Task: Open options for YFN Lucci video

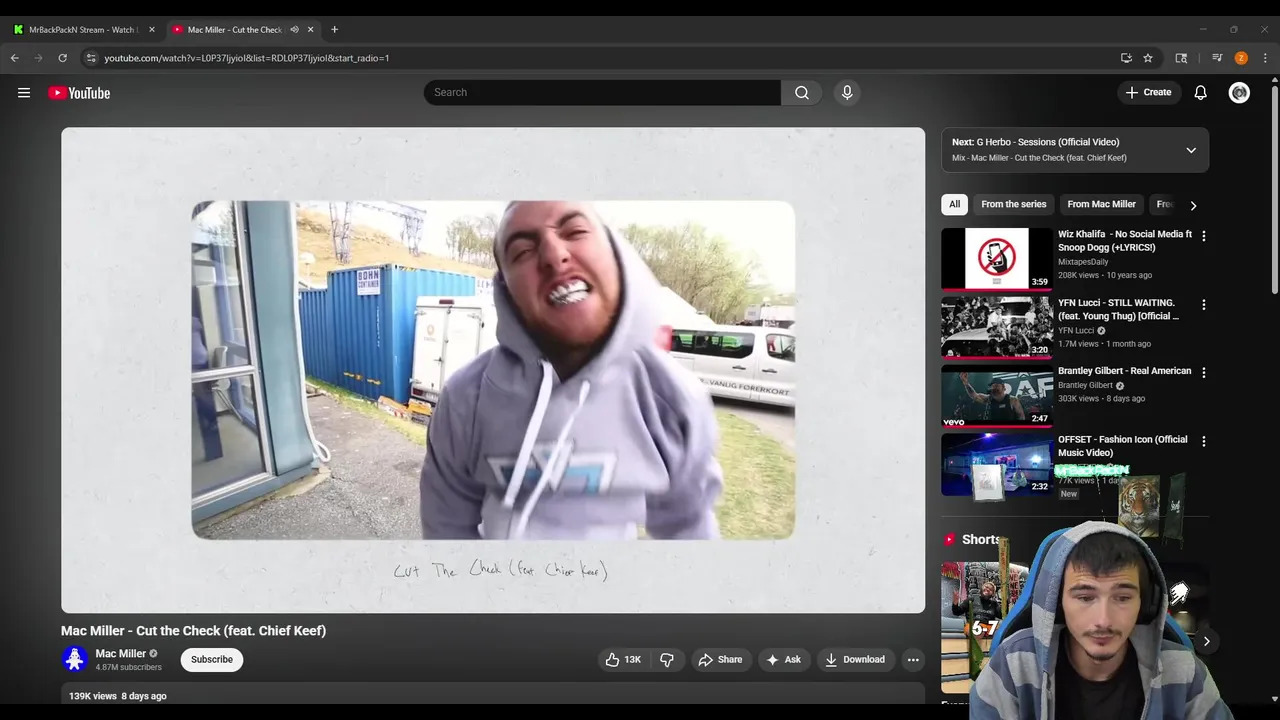Action: click(x=1204, y=304)
